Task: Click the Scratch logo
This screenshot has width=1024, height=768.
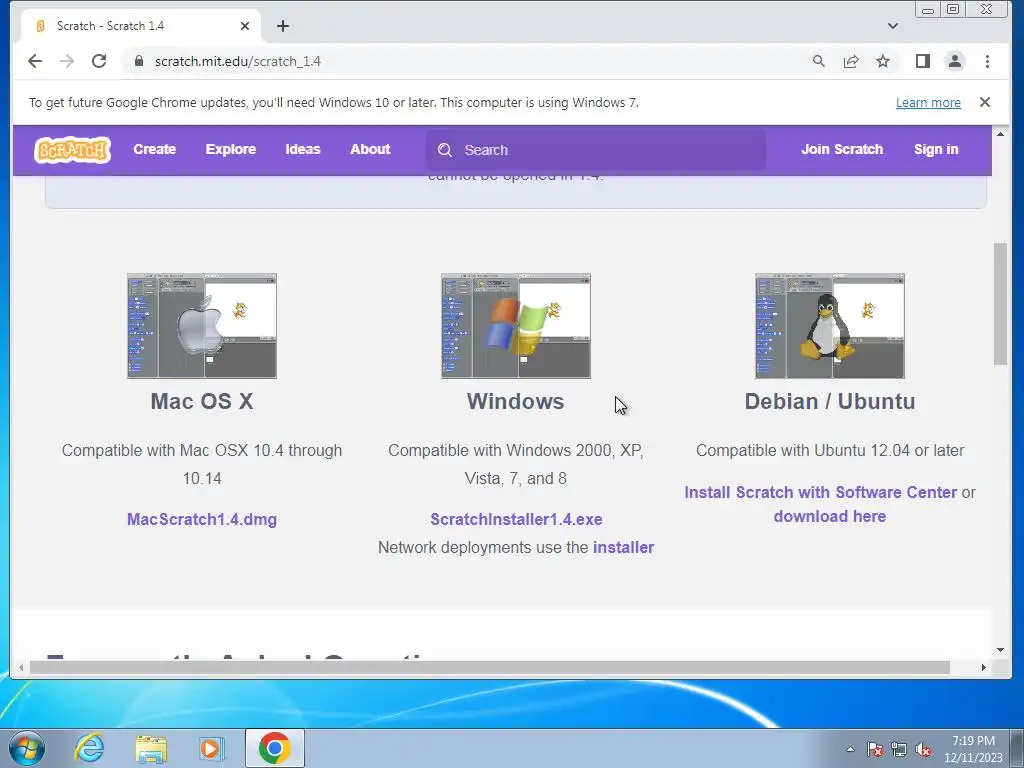Action: 72,150
